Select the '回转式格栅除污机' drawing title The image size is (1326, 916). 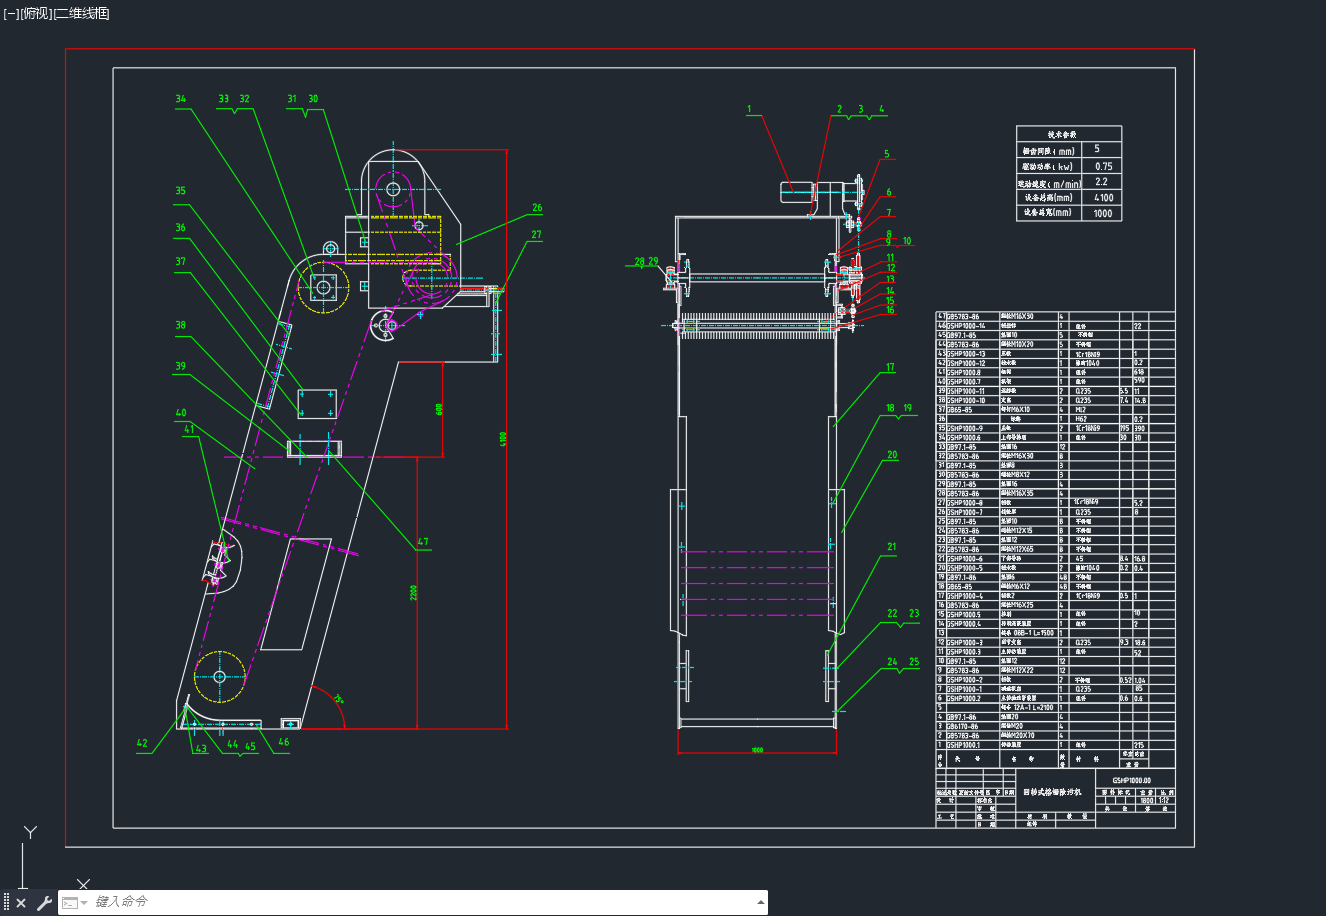pyautogui.click(x=1055, y=792)
